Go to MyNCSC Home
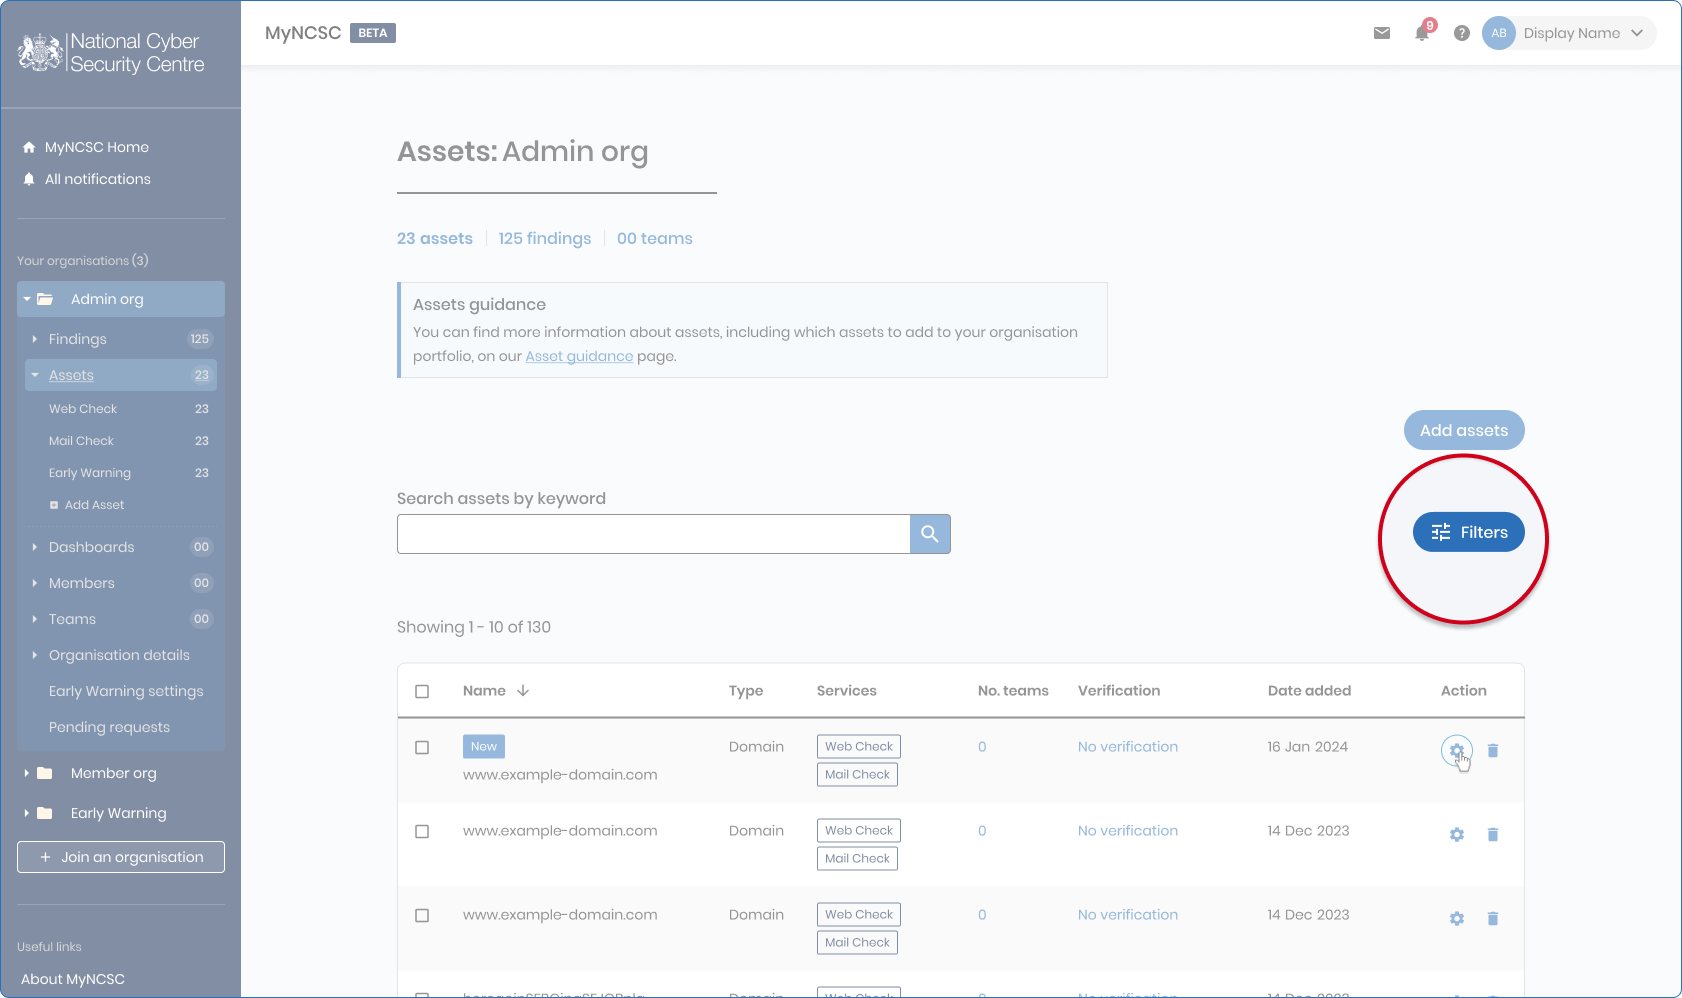 [x=97, y=147]
